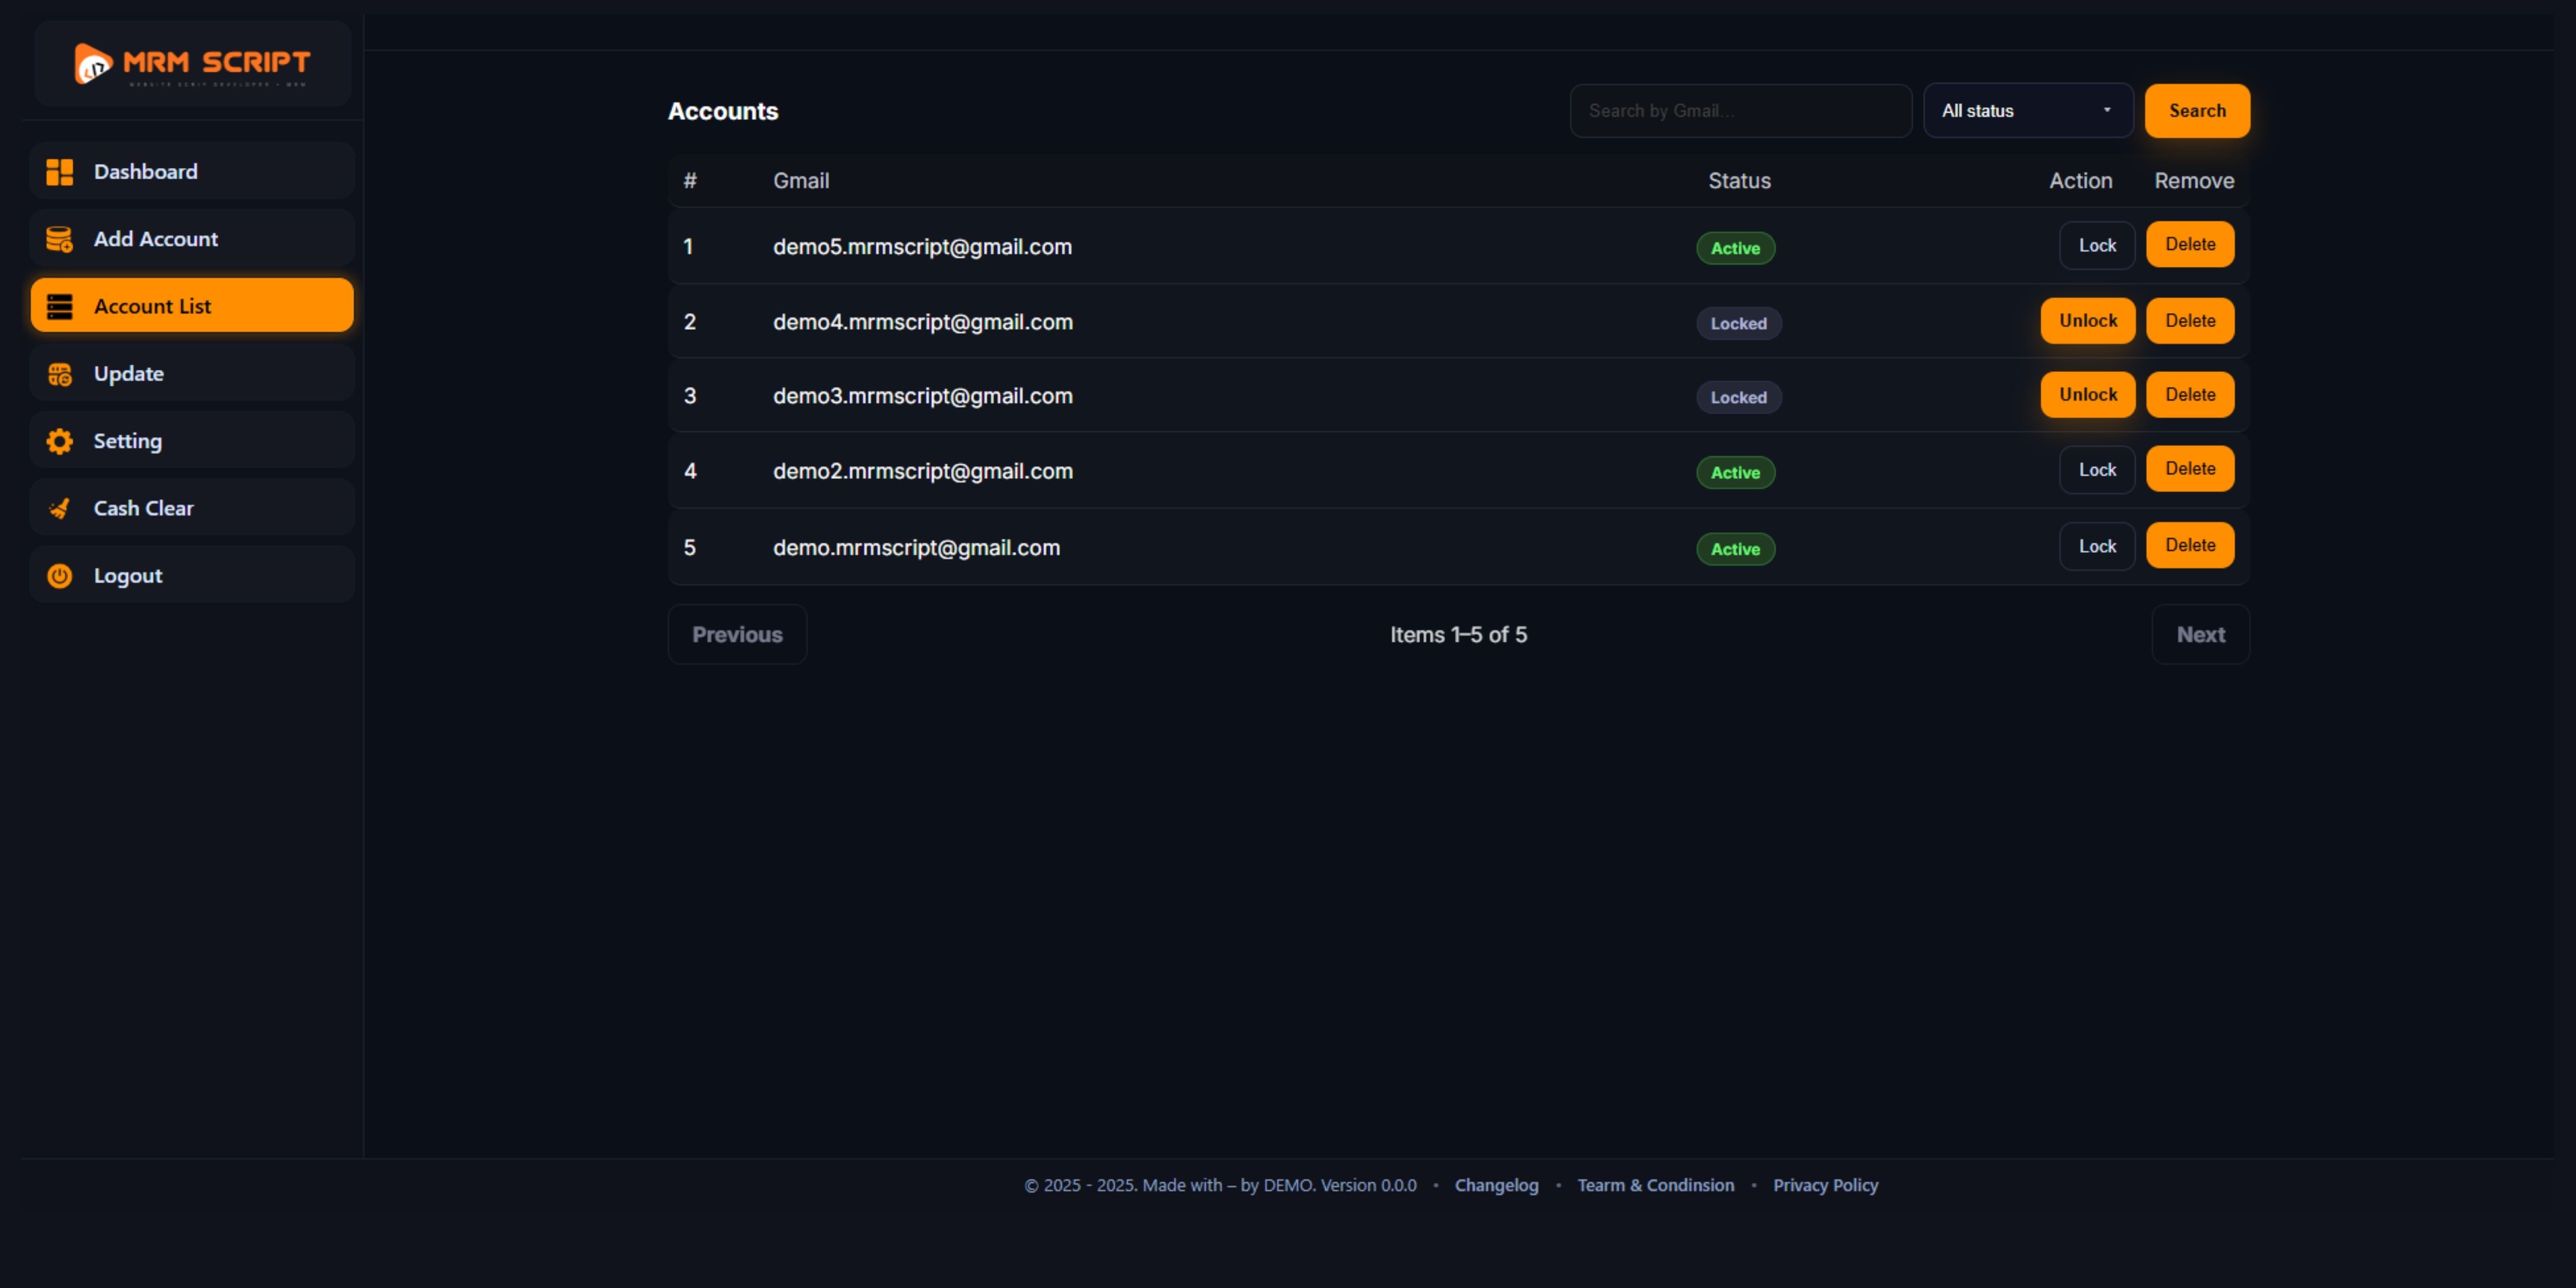The width and height of the screenshot is (2576, 1288).
Task: Lock the demo5.mrmscript@gmail.com account
Action: pyautogui.click(x=2096, y=245)
